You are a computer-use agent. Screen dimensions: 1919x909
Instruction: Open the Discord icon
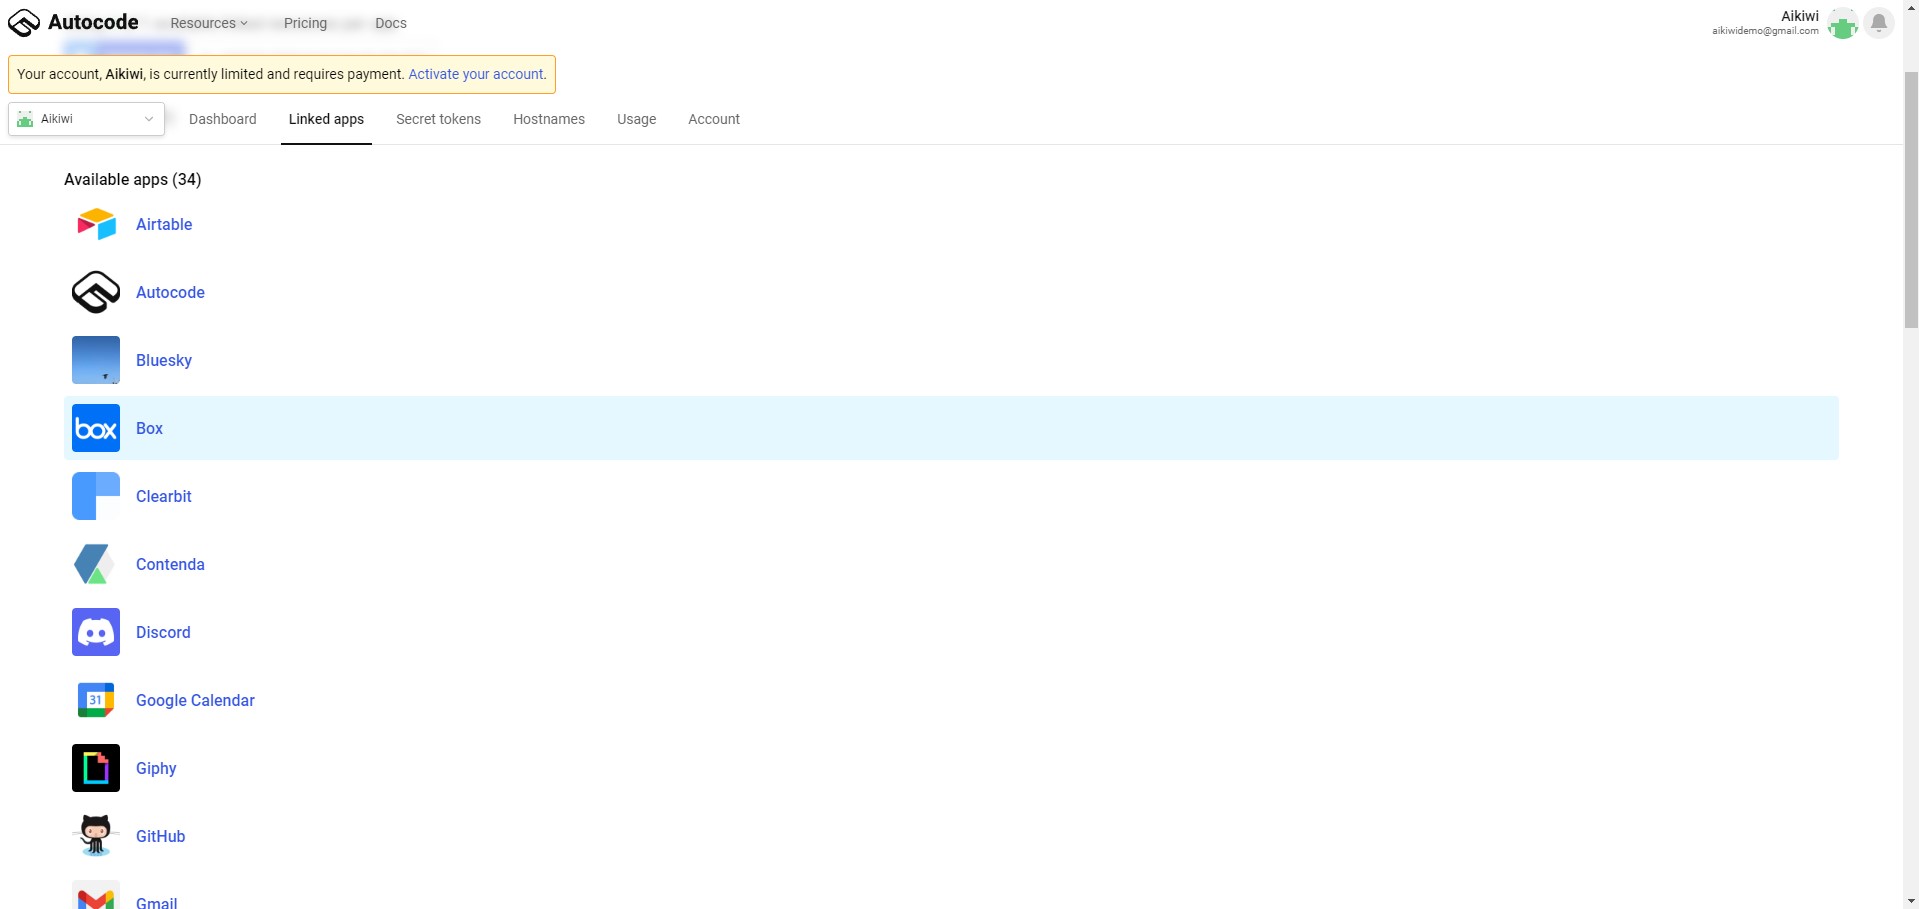[96, 632]
